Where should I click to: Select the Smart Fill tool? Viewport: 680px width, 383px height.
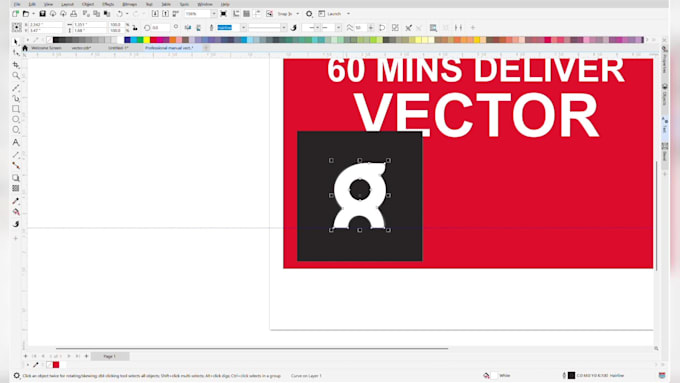[x=16, y=224]
